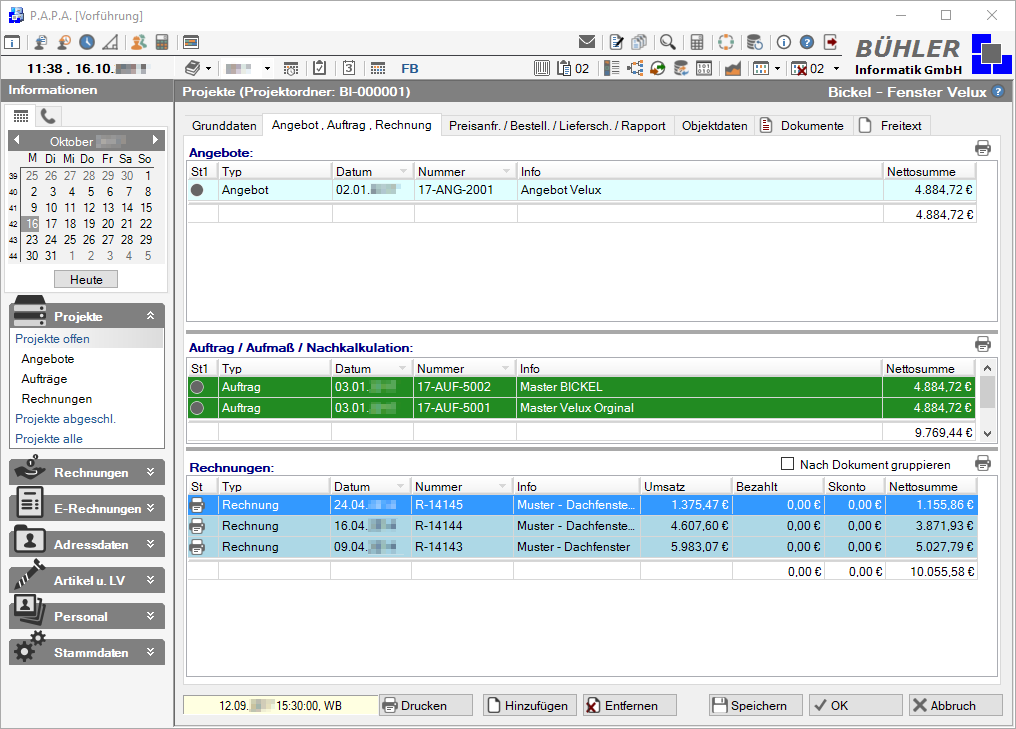This screenshot has width=1016, height=729.
Task: Toggle status circle of Angebot Velux row
Action: [x=198, y=190]
